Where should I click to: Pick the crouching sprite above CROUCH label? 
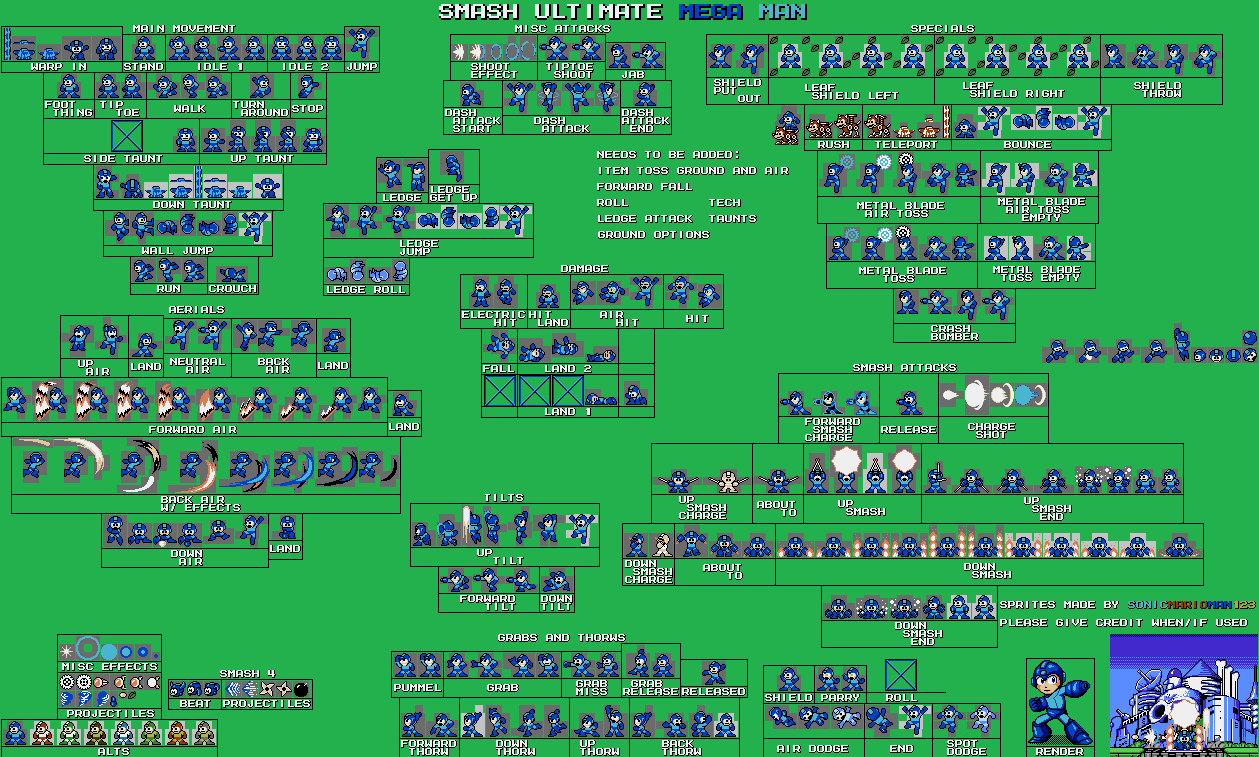click(232, 272)
